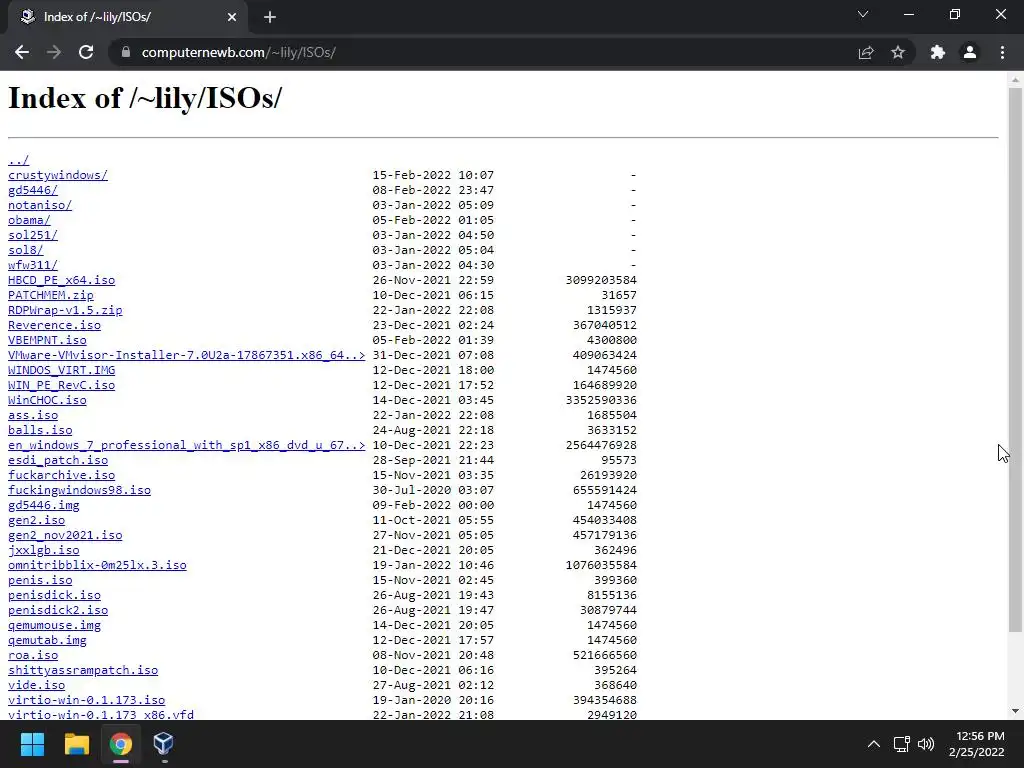Download gd5446.img
Viewport: 1024px width, 768px height.
pos(43,505)
